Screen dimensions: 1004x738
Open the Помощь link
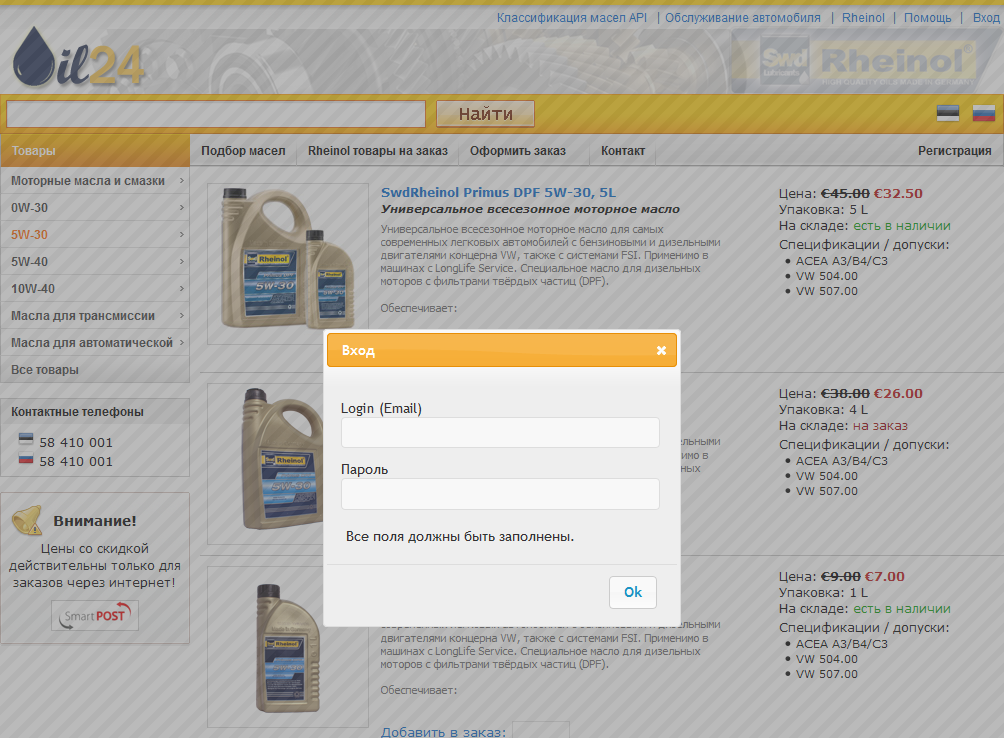pos(927,18)
